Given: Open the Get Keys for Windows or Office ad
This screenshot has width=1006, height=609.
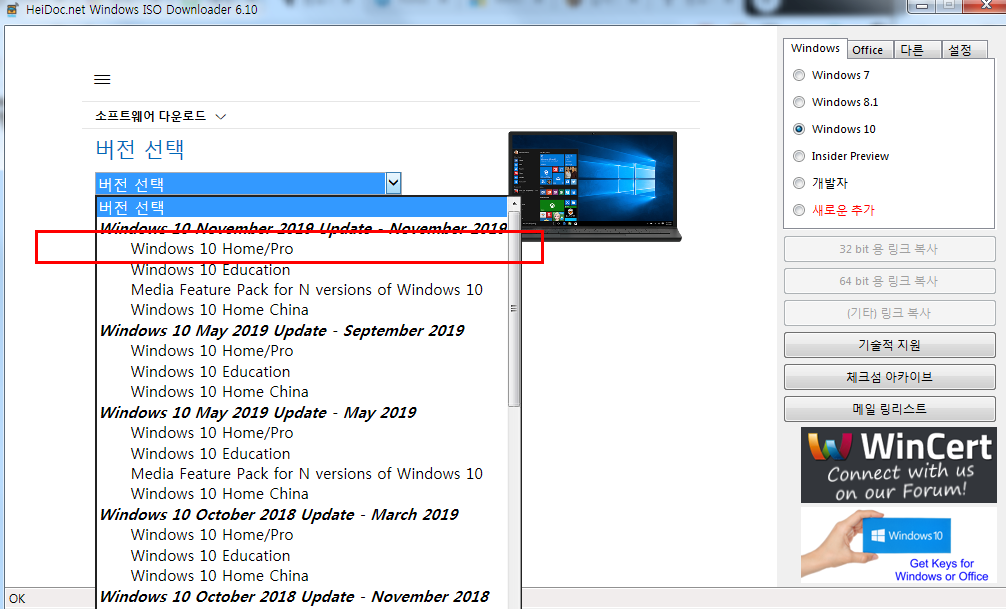Looking at the screenshot, I should (x=898, y=545).
